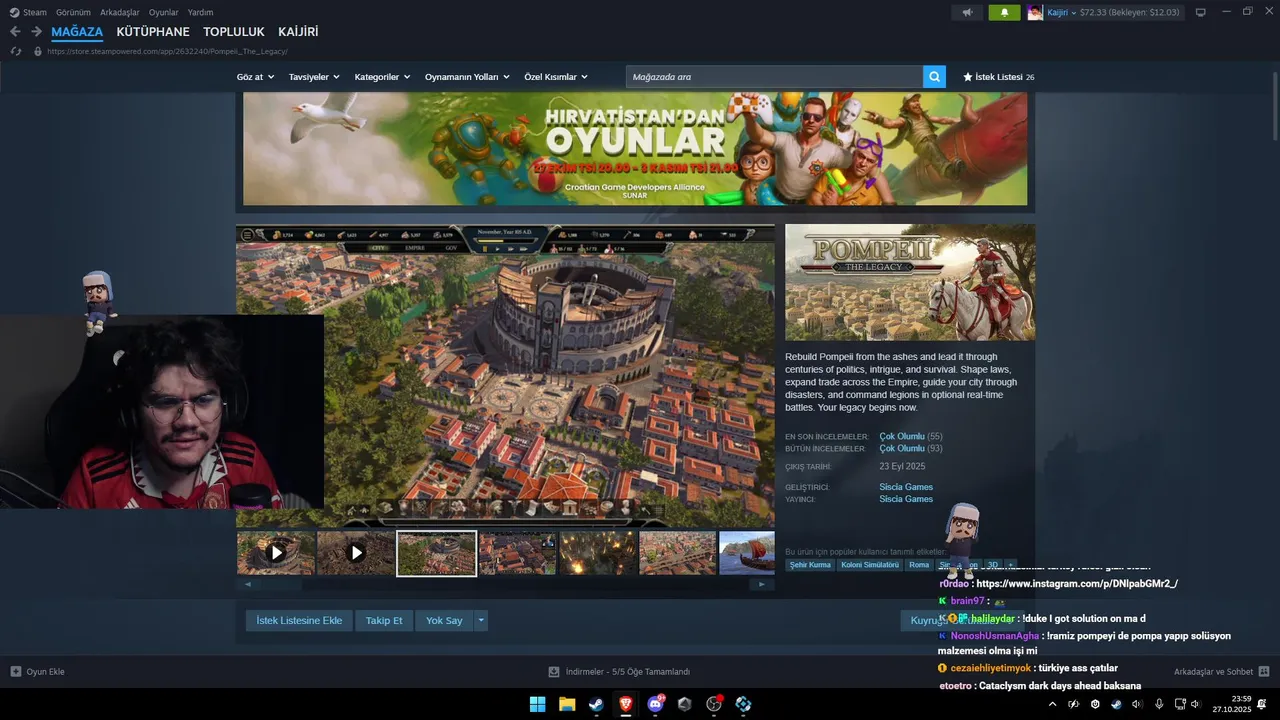1280x720 pixels.
Task: Go back using the browser back arrow
Action: pyautogui.click(x=15, y=32)
